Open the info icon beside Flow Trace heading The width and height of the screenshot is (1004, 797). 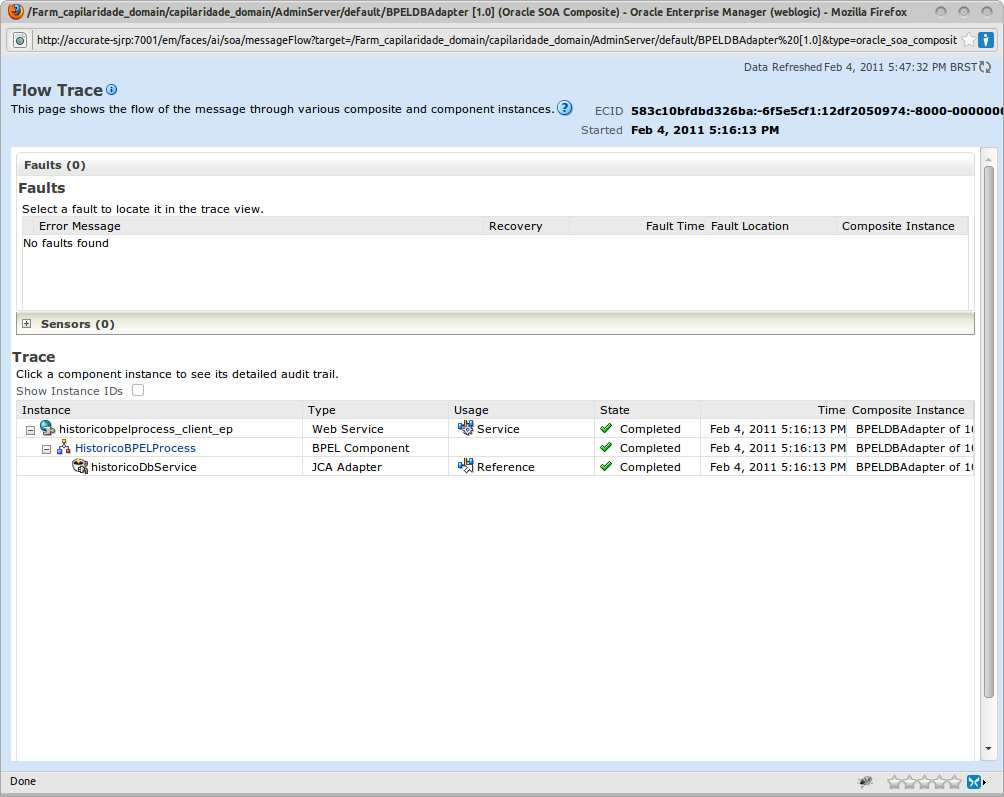coord(111,90)
